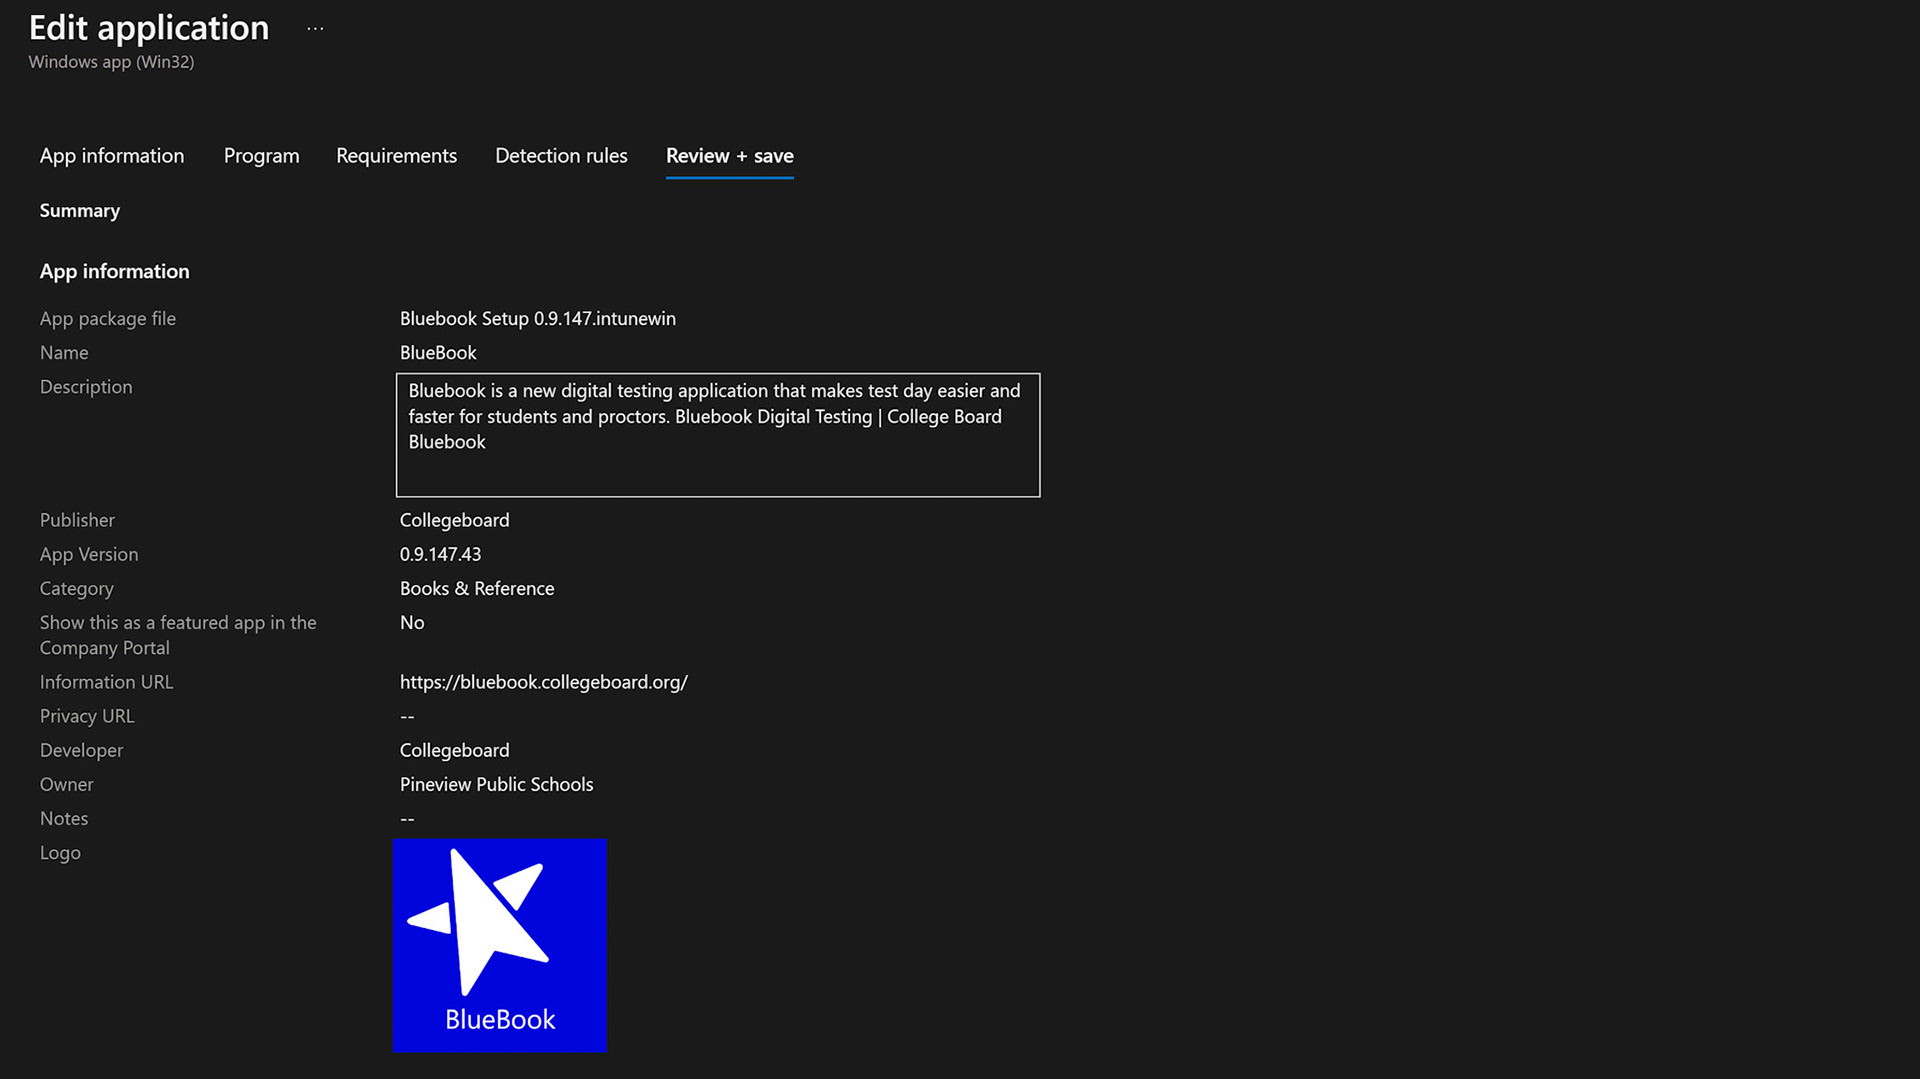Click the Notes label

click(x=64, y=818)
